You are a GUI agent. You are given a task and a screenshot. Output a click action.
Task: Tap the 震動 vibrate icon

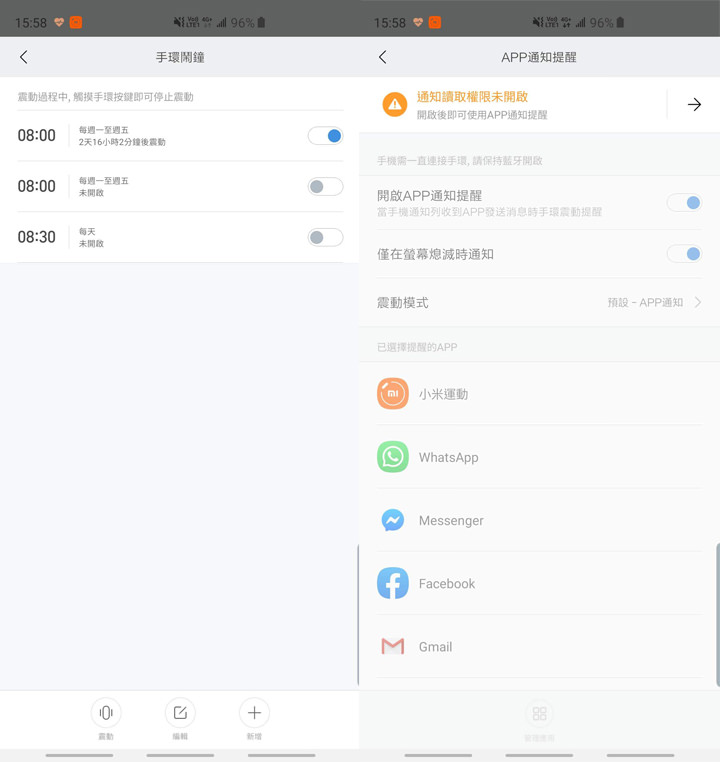pos(106,713)
